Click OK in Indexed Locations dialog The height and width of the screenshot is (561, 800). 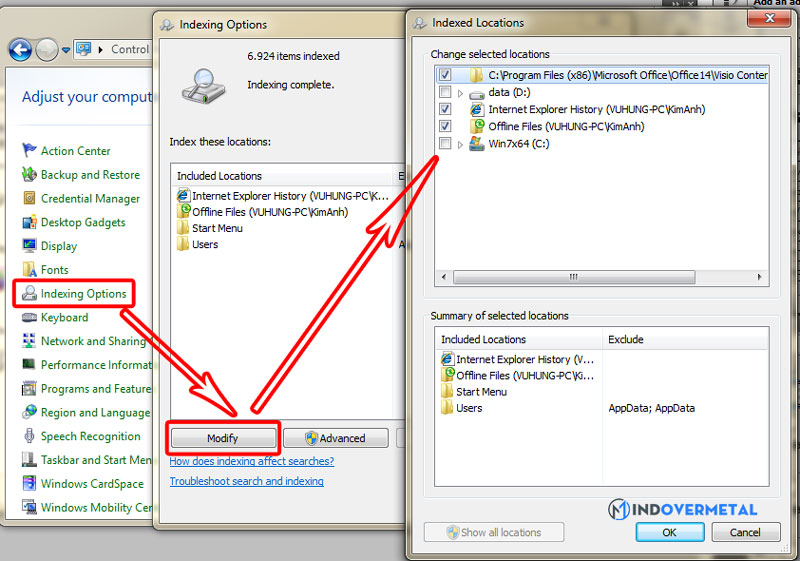(669, 532)
